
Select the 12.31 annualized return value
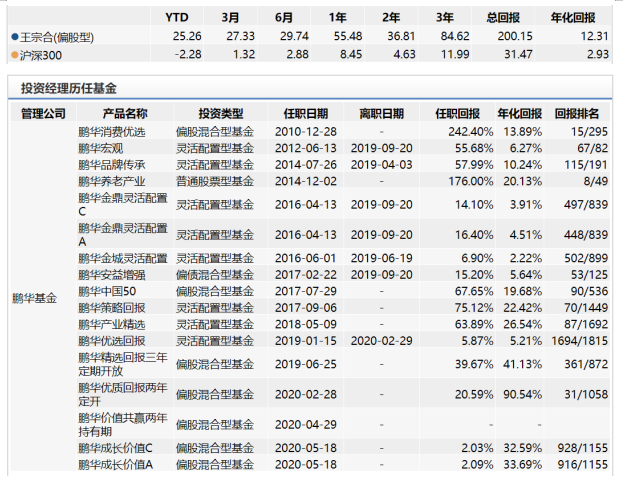pyautogui.click(x=594, y=36)
